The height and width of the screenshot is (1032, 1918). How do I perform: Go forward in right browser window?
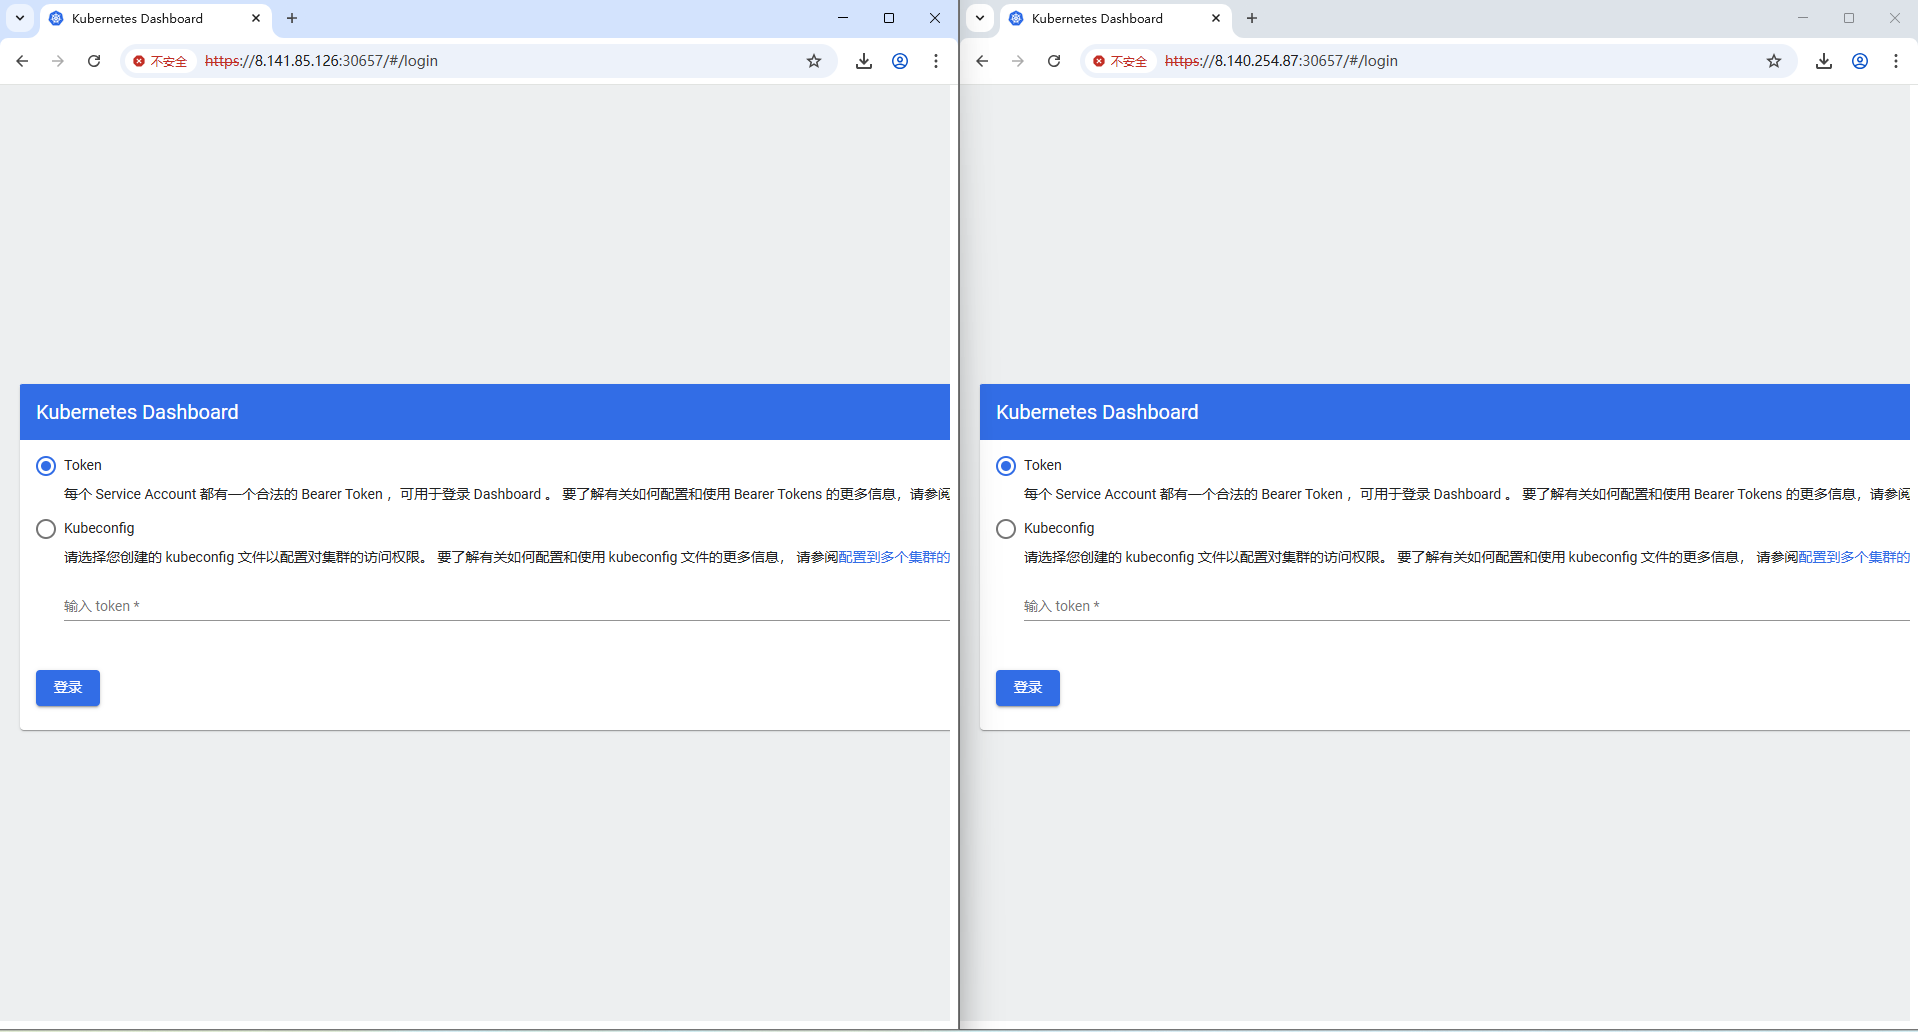coord(1018,61)
